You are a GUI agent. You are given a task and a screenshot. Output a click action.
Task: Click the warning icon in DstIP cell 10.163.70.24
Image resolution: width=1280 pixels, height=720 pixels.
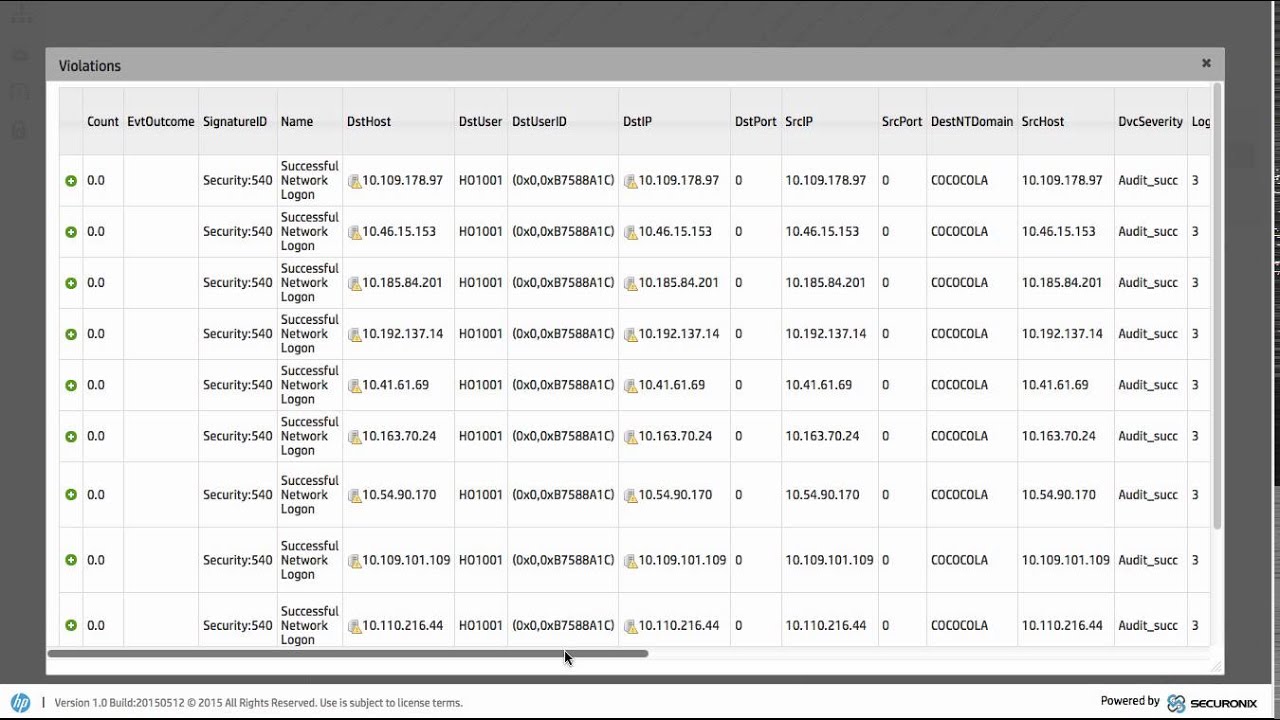tap(630, 436)
